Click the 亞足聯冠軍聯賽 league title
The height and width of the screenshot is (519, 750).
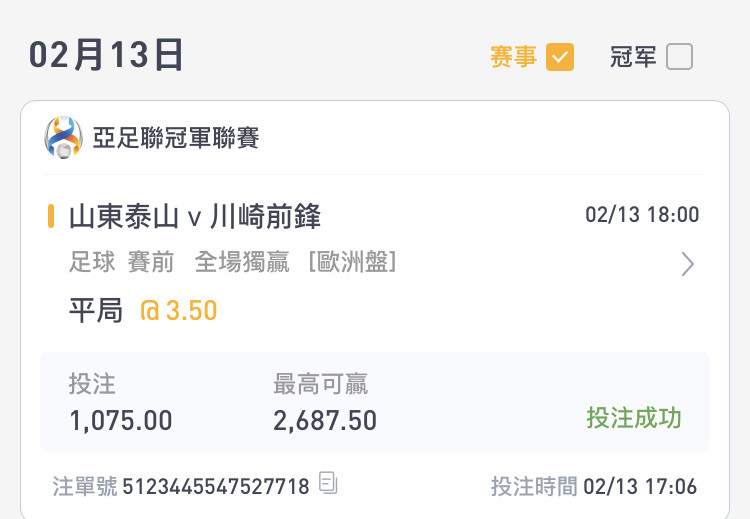(176, 138)
